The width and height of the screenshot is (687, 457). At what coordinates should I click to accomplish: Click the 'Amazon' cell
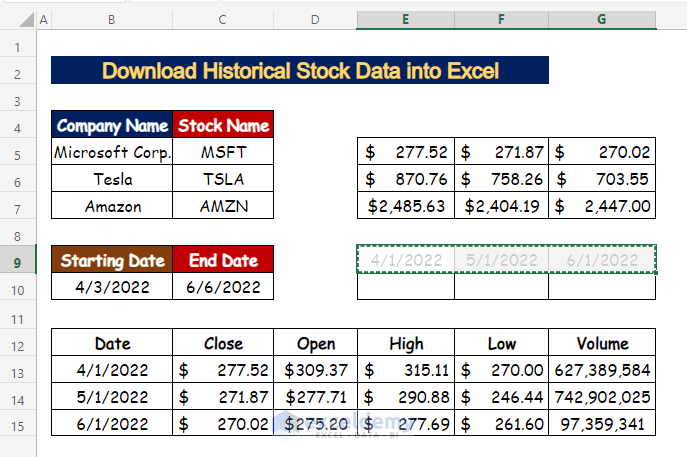[x=112, y=205]
